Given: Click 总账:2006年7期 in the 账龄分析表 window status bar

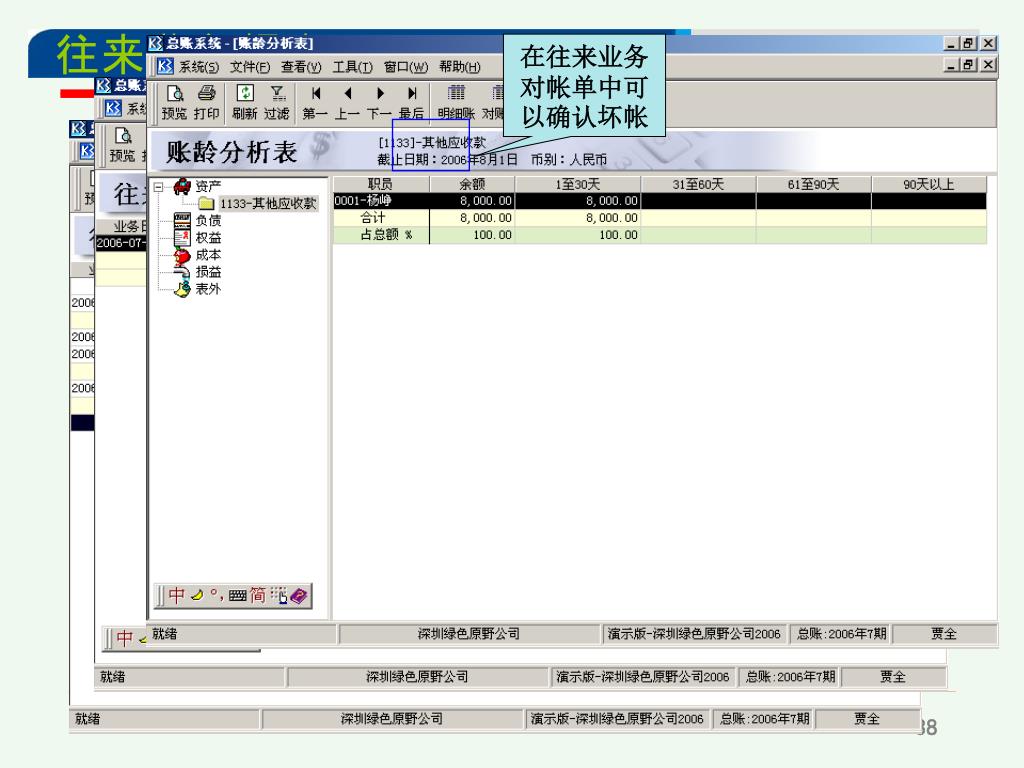Looking at the screenshot, I should pyautogui.click(x=842, y=633).
